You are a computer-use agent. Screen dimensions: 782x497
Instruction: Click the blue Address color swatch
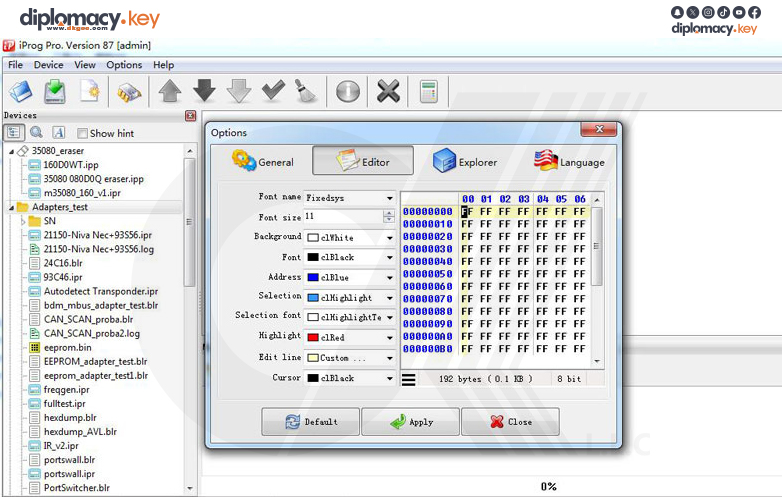[313, 278]
